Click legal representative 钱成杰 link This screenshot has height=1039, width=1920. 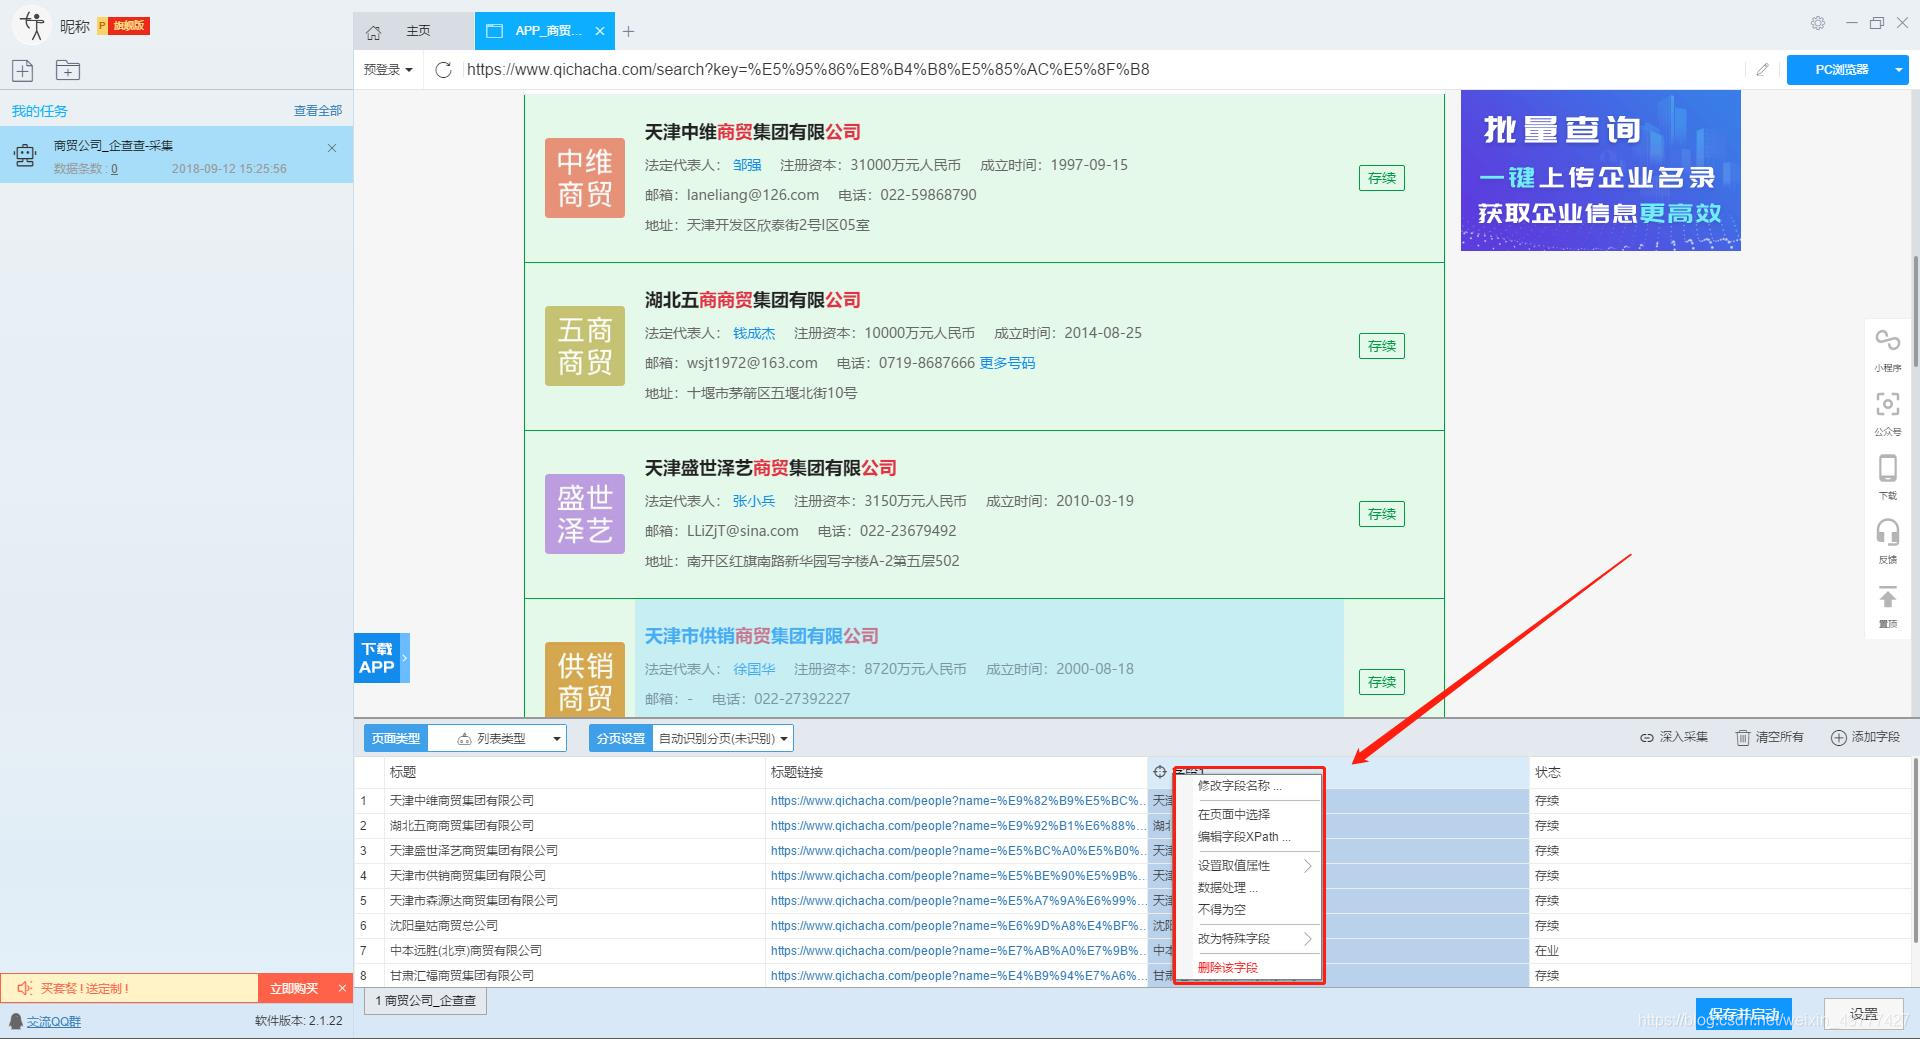click(754, 333)
